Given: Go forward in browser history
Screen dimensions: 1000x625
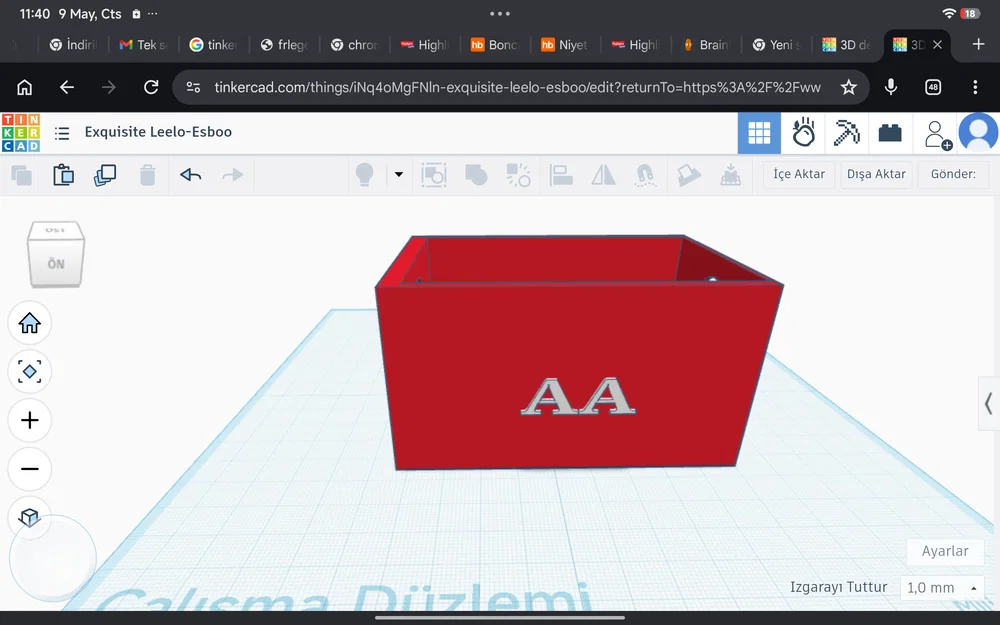Looking at the screenshot, I should 108,87.
